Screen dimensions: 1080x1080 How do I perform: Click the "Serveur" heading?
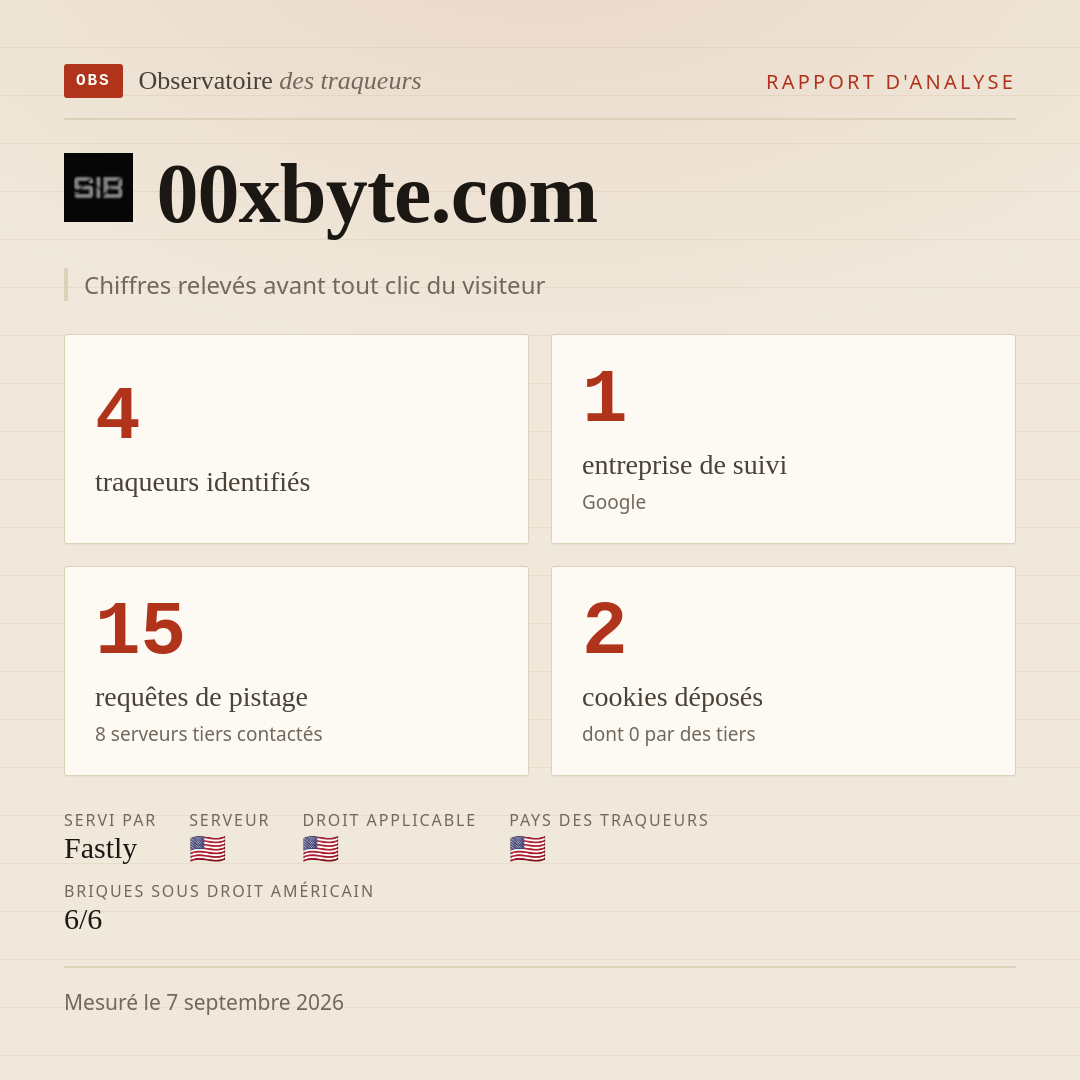(229, 820)
